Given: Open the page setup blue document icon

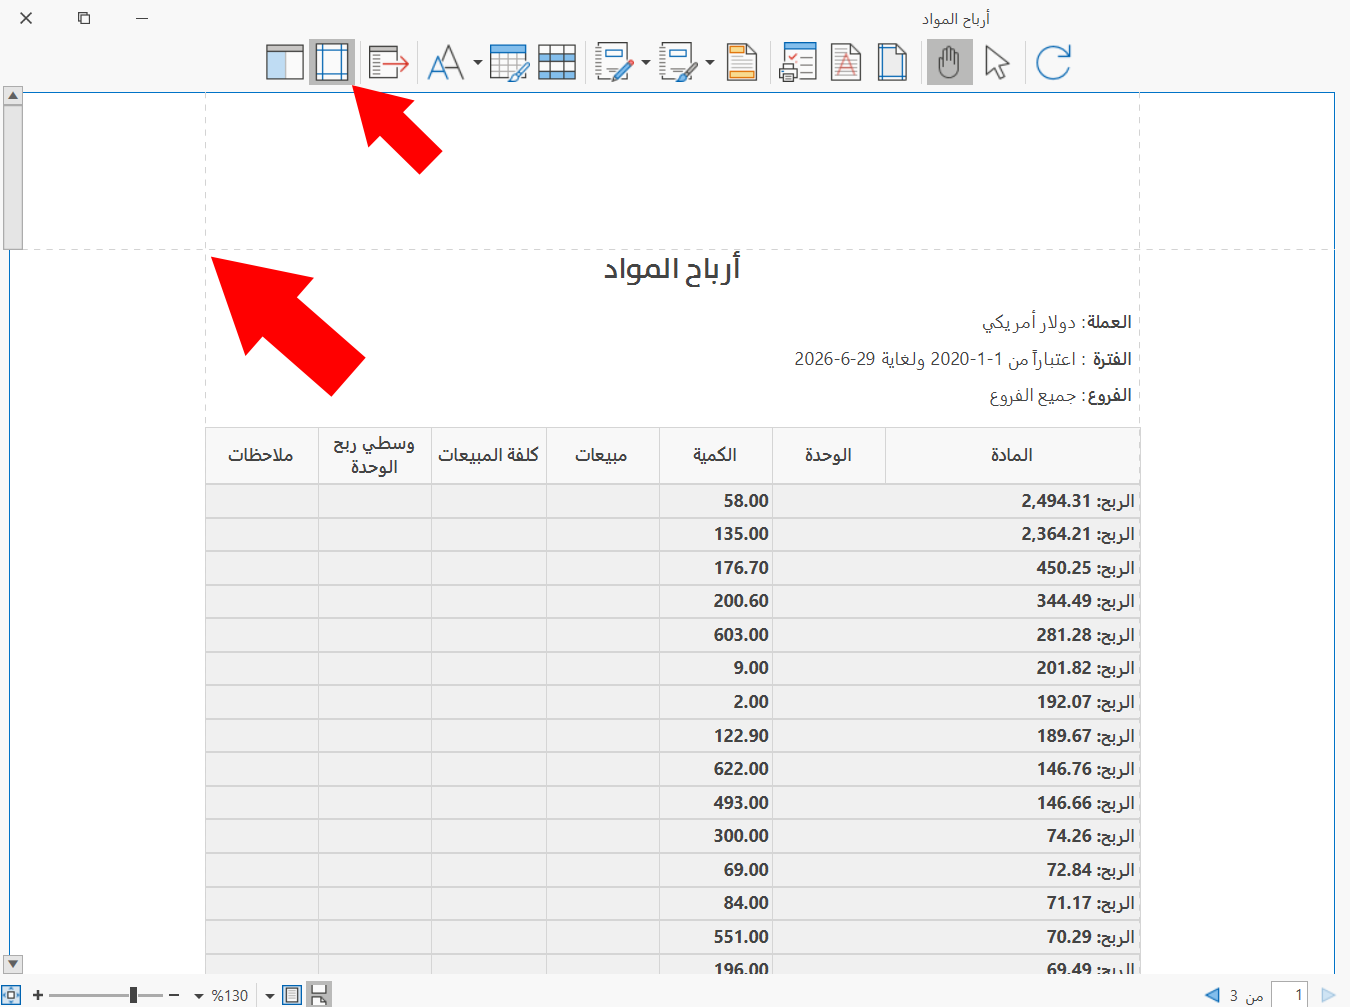Looking at the screenshot, I should pyautogui.click(x=892, y=63).
